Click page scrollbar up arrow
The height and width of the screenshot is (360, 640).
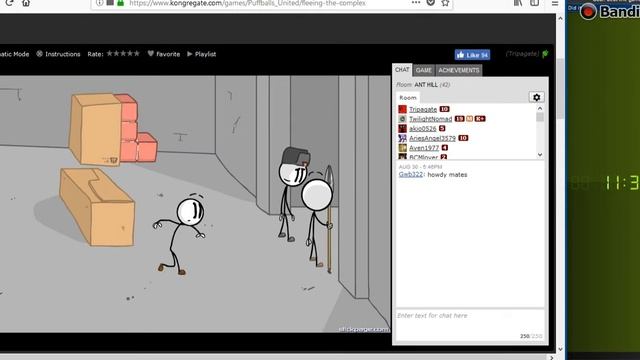(560, 18)
